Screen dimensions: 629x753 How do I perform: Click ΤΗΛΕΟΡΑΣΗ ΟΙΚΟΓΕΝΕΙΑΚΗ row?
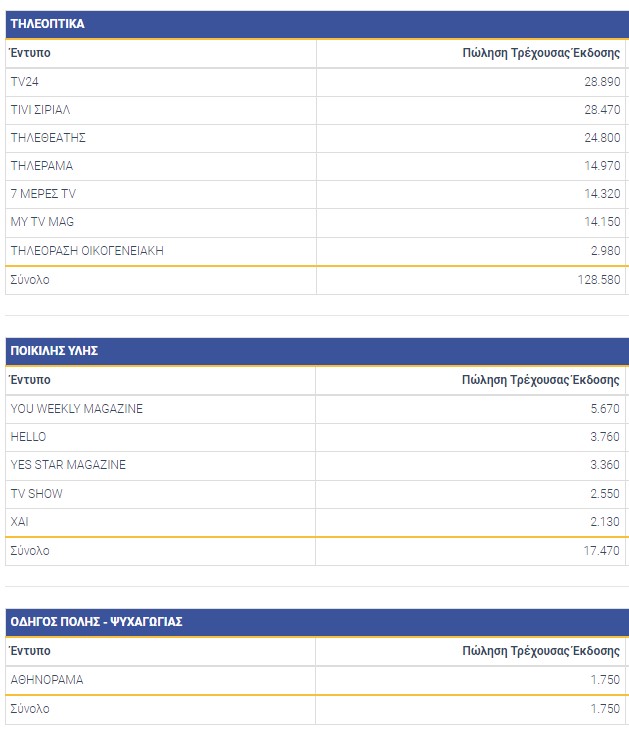point(86,250)
